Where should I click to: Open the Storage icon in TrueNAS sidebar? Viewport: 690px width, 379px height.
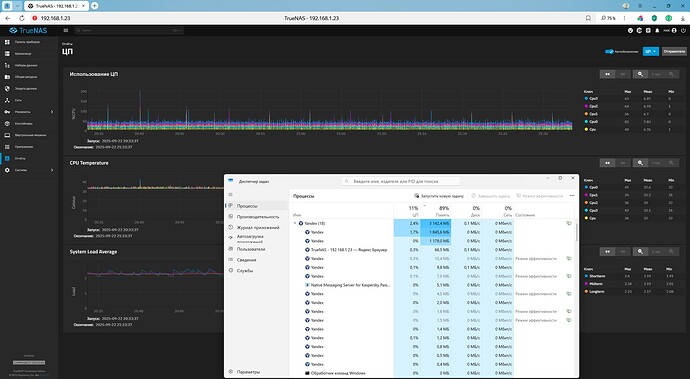7,54
